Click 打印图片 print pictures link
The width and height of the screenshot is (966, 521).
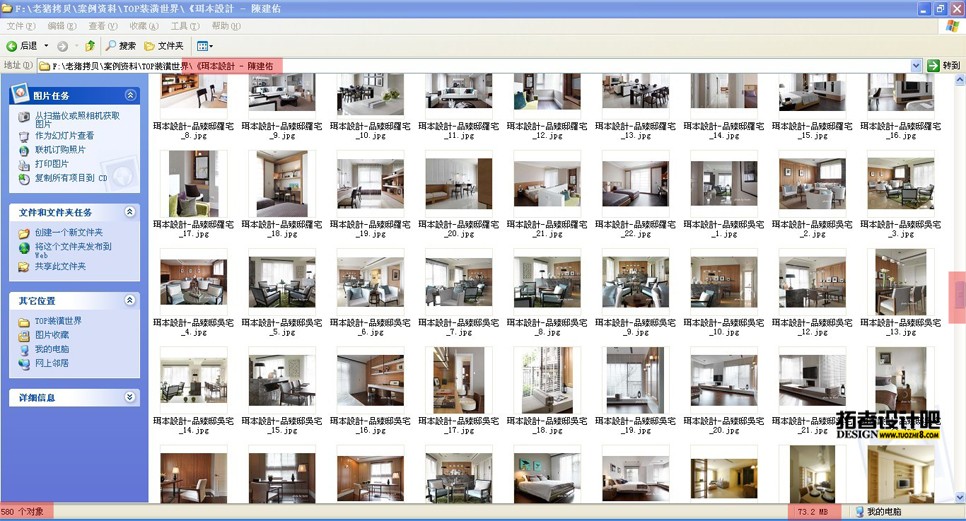pyautogui.click(x=51, y=164)
